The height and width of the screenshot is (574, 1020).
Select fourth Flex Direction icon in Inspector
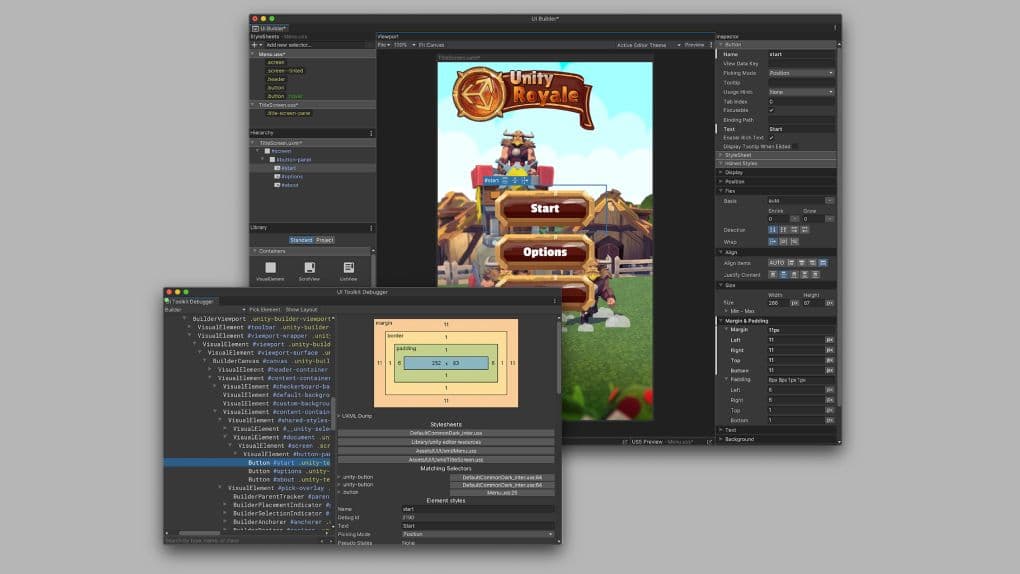[x=805, y=230]
